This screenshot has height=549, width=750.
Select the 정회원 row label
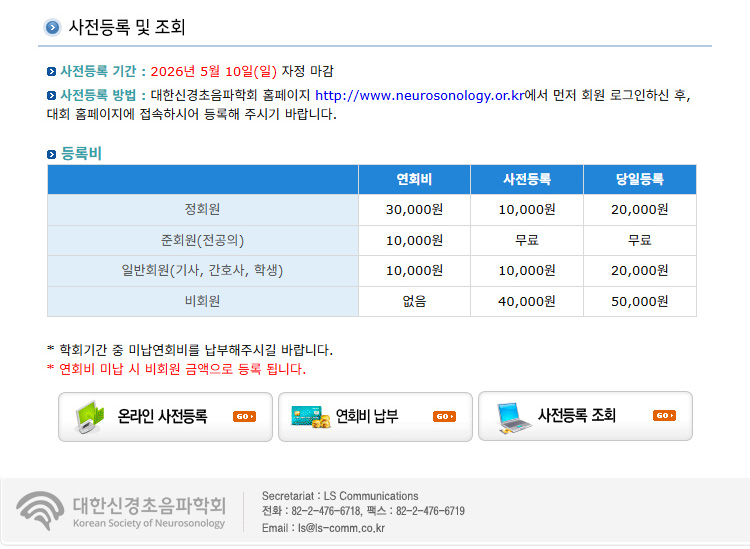click(202, 210)
